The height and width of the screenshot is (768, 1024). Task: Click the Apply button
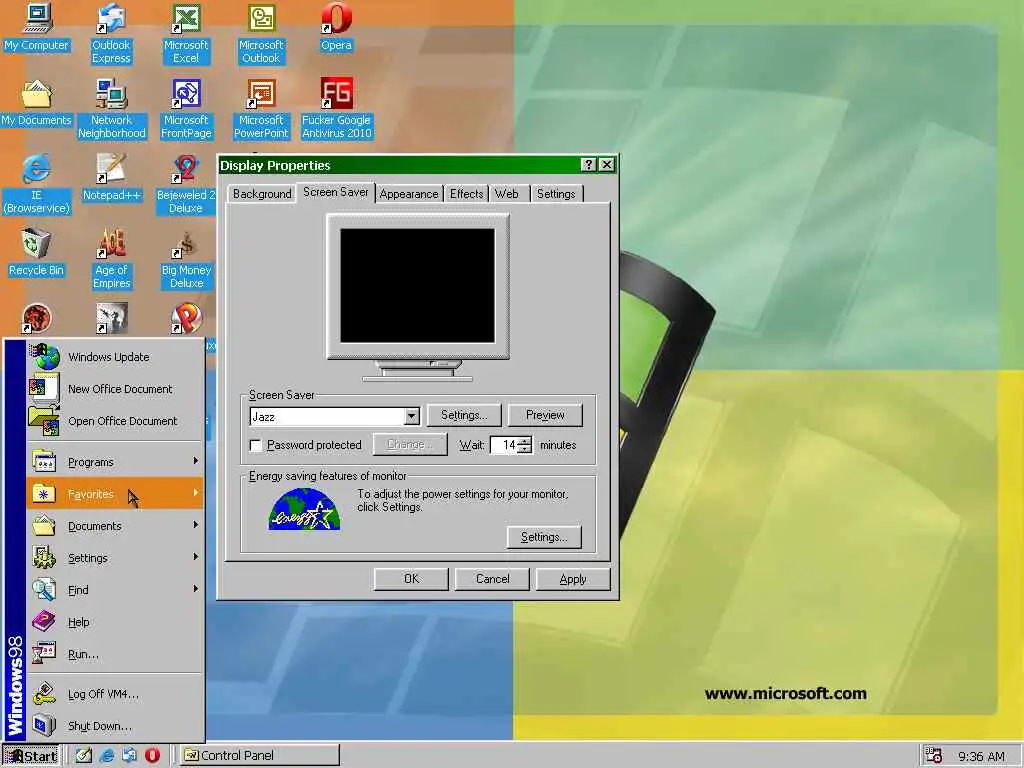click(x=573, y=579)
